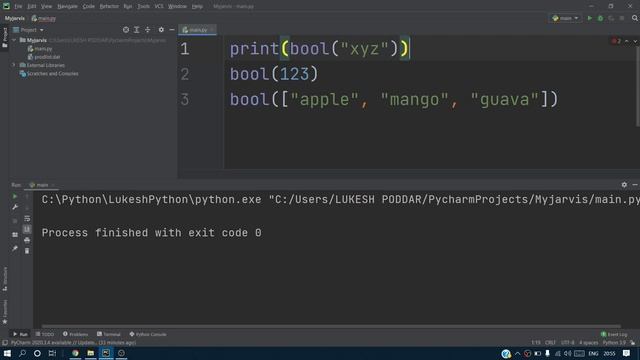
Task: Open Project panel settings gear
Action: 161,29
